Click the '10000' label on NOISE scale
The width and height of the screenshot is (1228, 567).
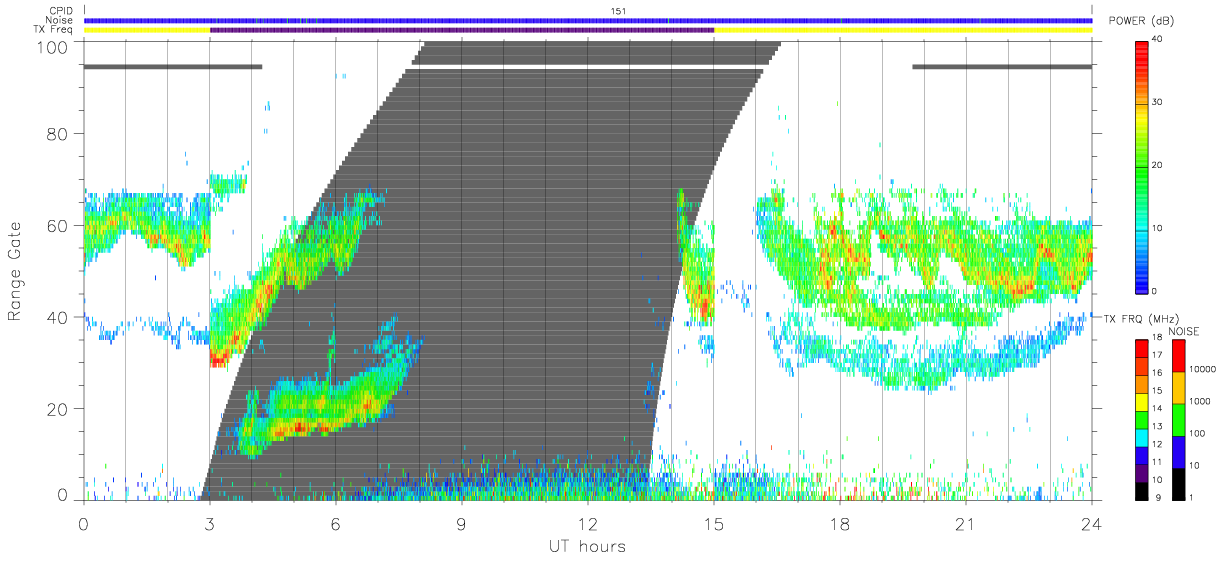(x=1203, y=369)
